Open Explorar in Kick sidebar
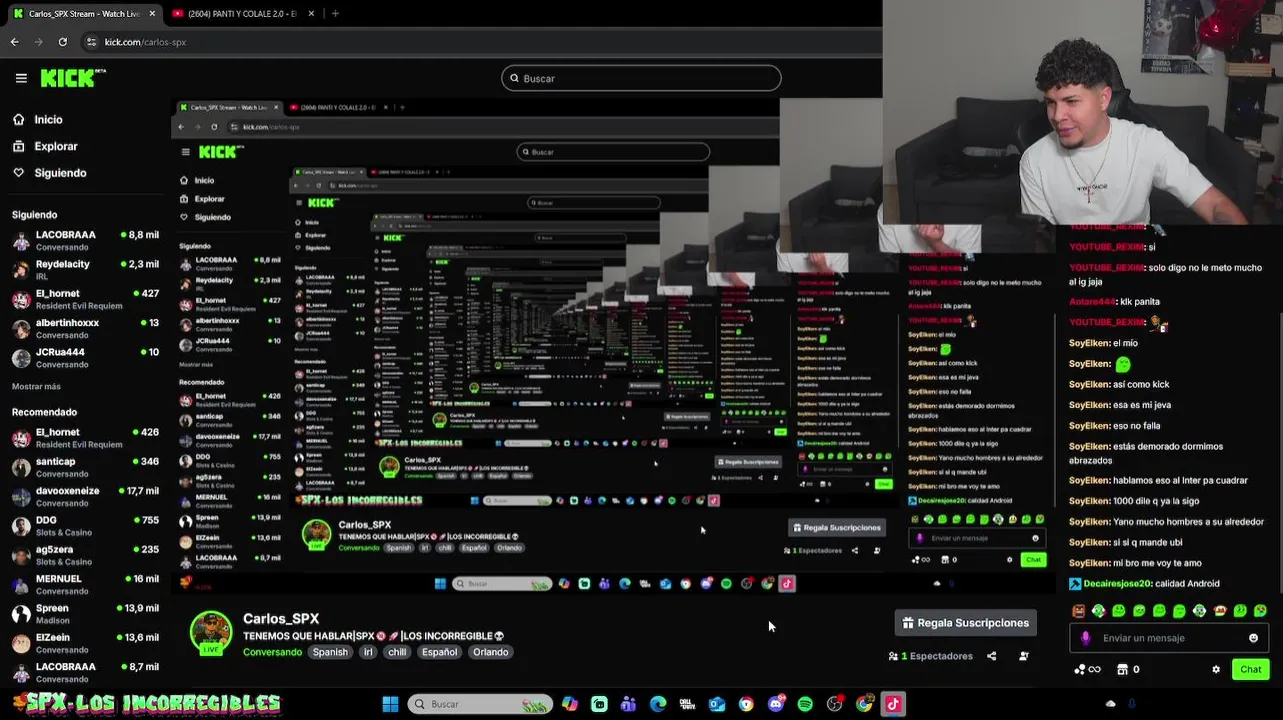 click(55, 146)
